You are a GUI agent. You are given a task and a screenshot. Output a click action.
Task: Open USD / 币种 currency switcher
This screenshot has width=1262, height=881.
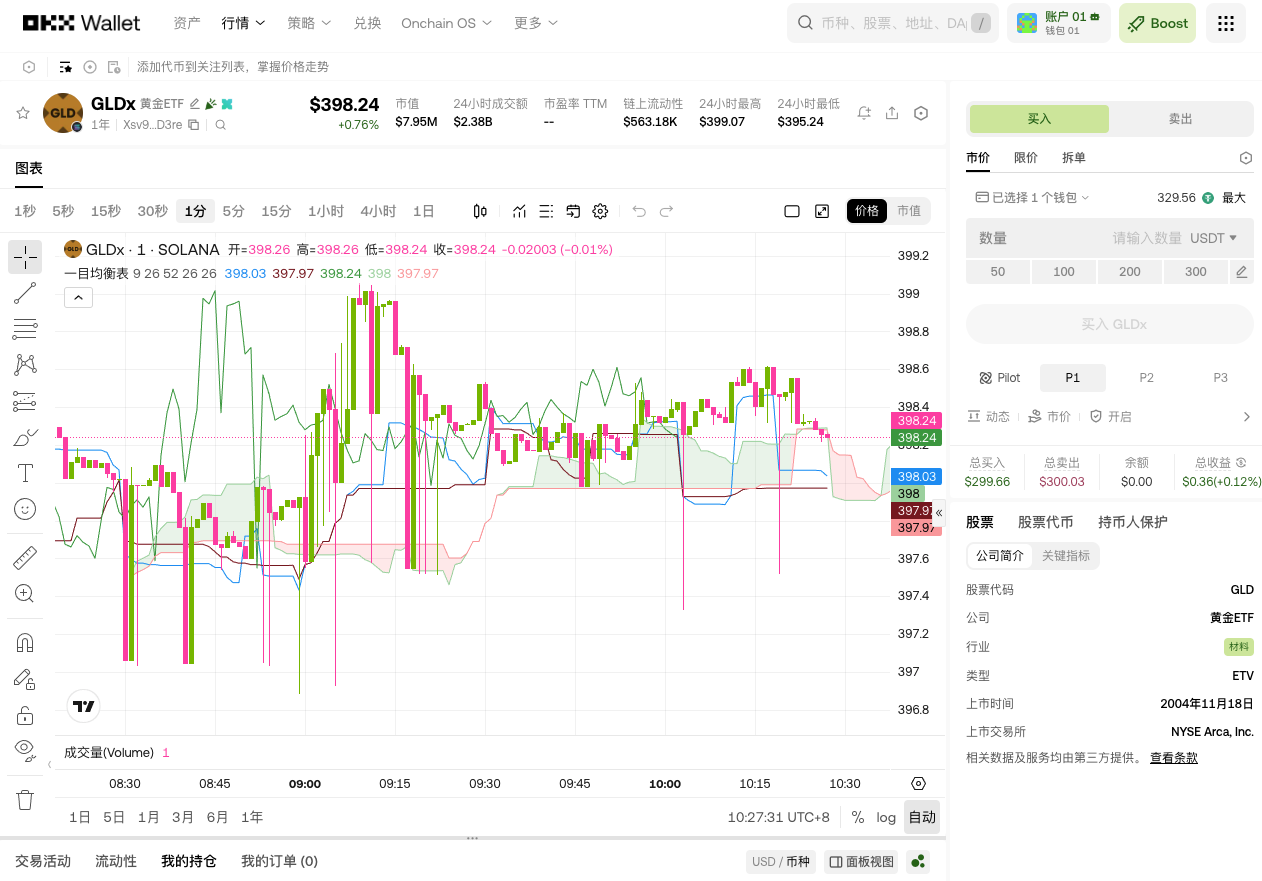tap(781, 861)
